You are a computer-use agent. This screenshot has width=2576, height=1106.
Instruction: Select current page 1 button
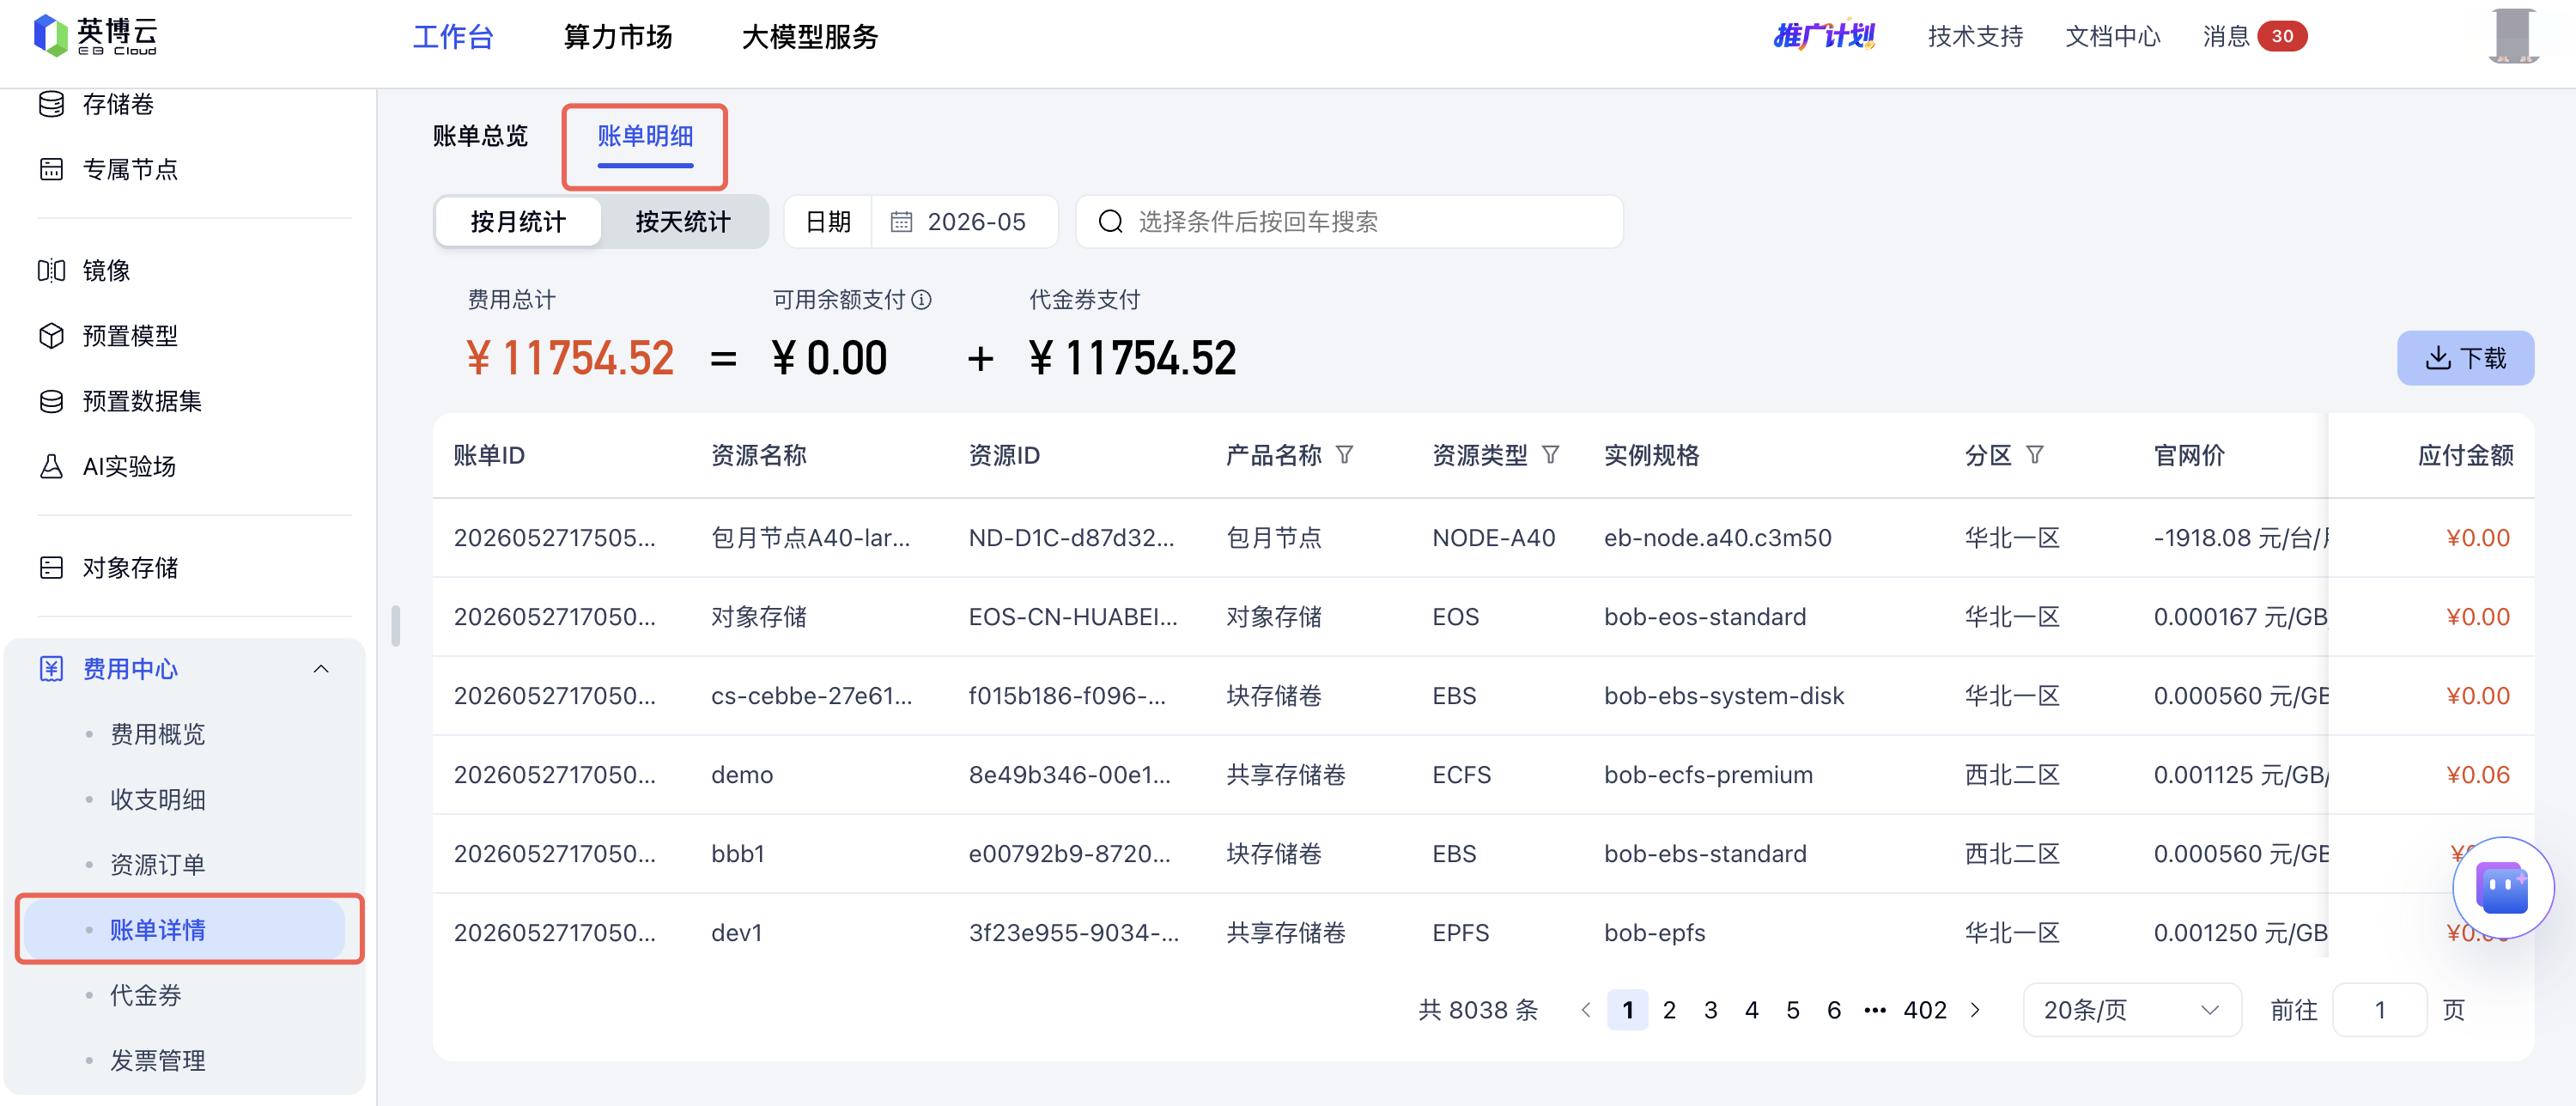point(1627,1010)
